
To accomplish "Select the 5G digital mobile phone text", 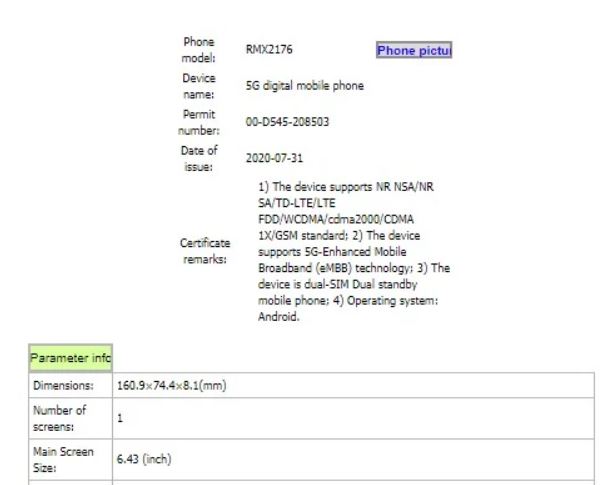I will pos(304,86).
